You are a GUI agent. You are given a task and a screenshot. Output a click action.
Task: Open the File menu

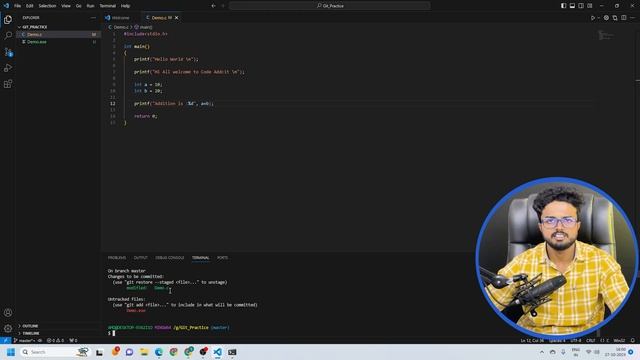point(18,6)
